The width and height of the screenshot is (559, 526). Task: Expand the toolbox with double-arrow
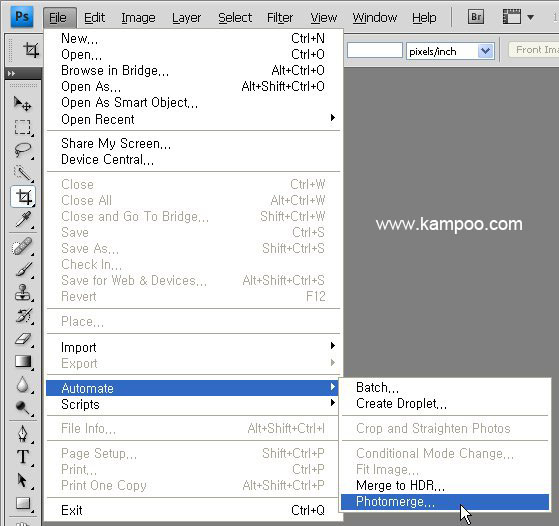(11, 73)
